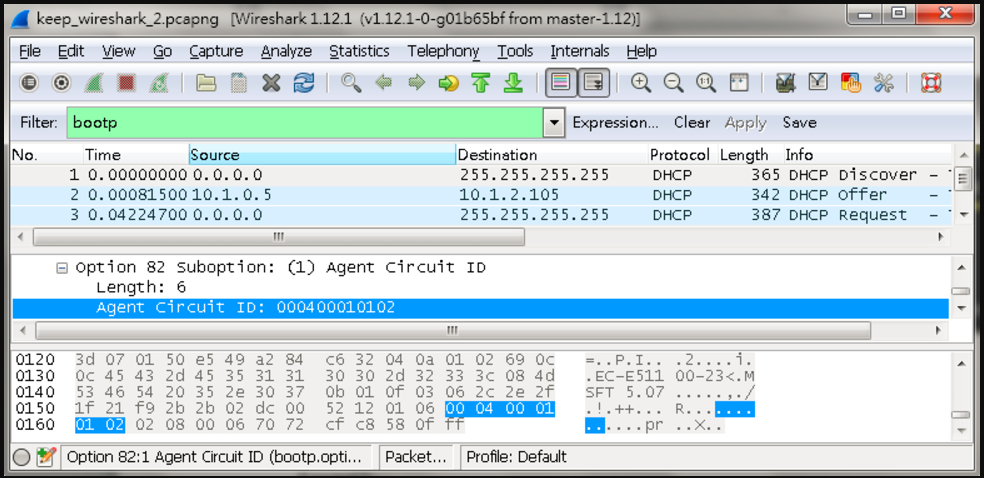Viewport: 984px width, 478px height.
Task: Click the hex dump offset 0150
Action: (x=35, y=409)
